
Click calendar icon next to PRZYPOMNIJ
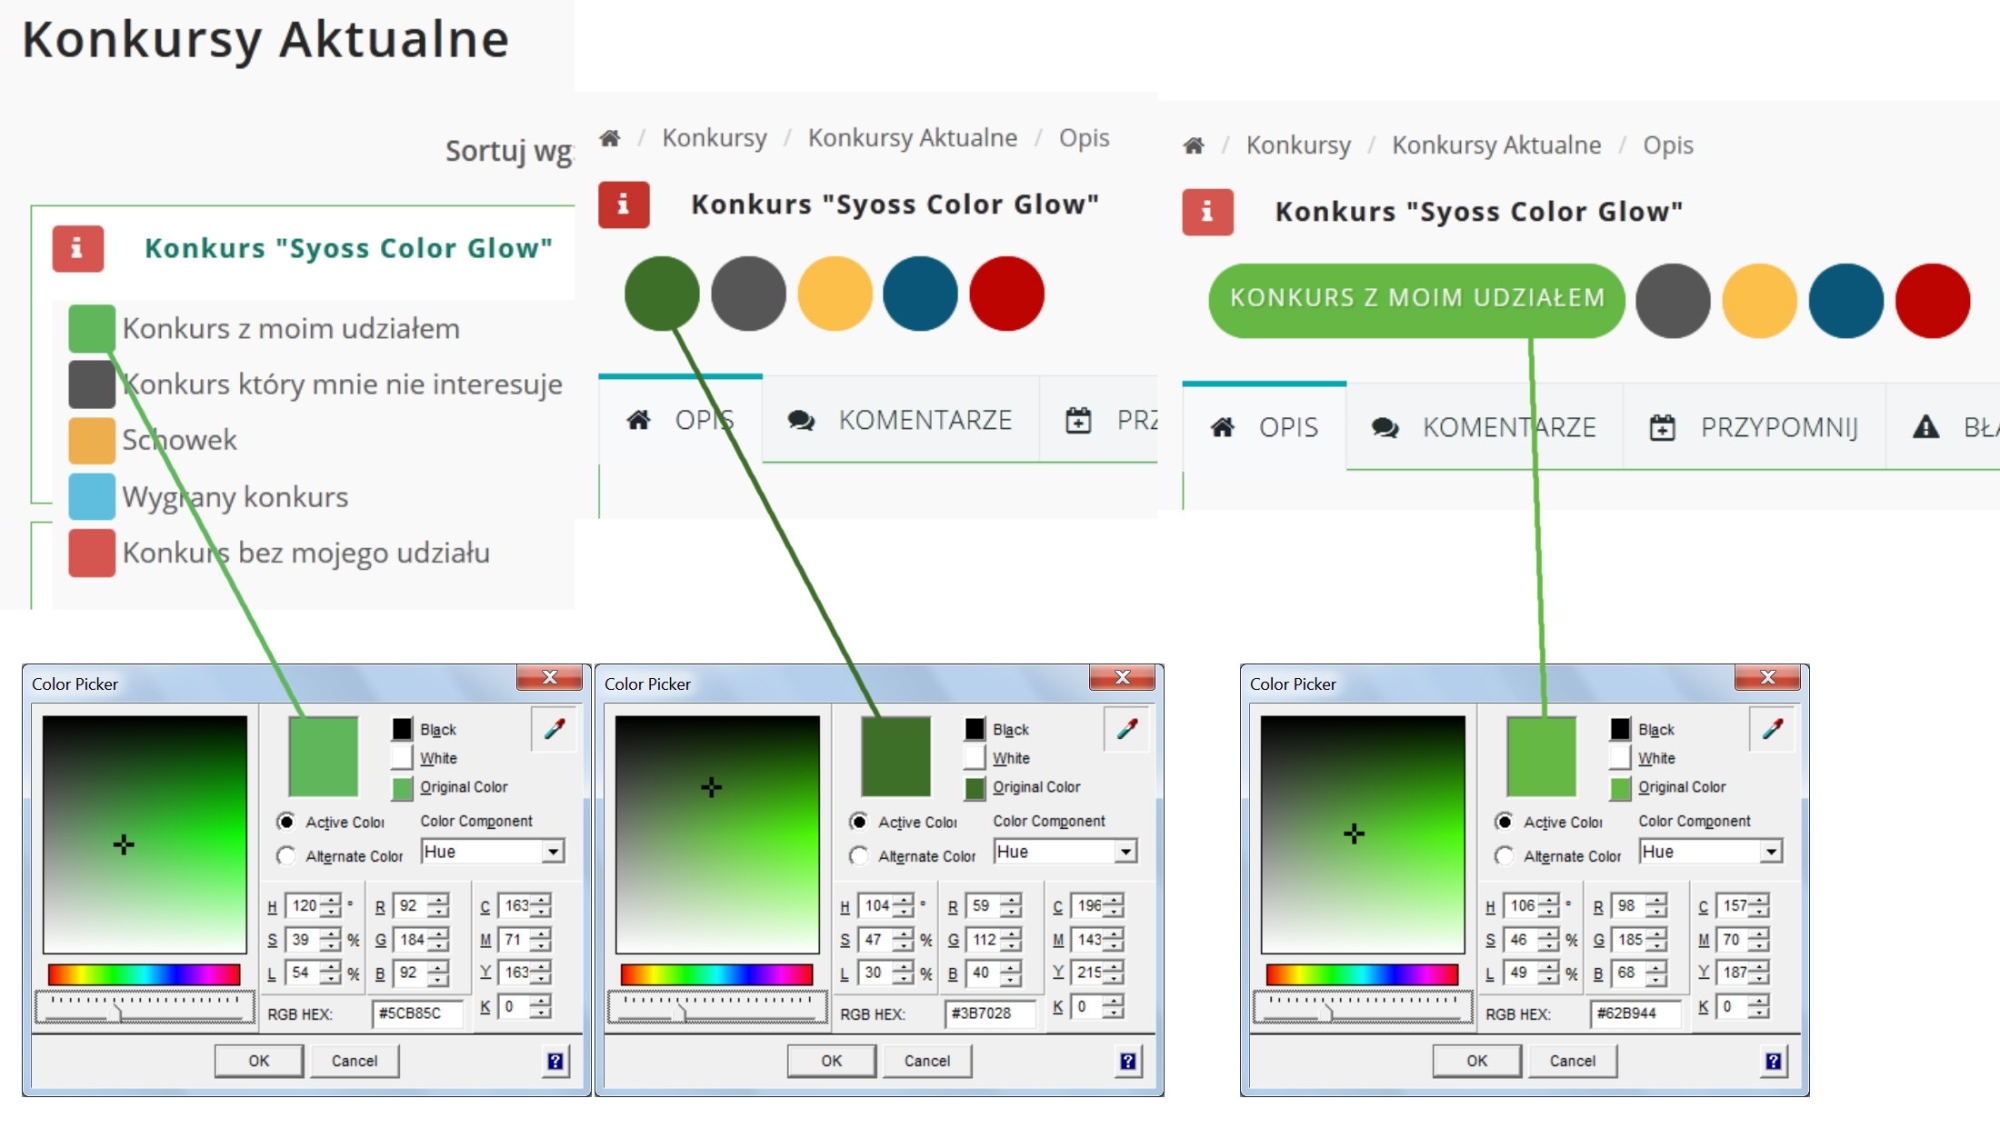coord(1662,428)
